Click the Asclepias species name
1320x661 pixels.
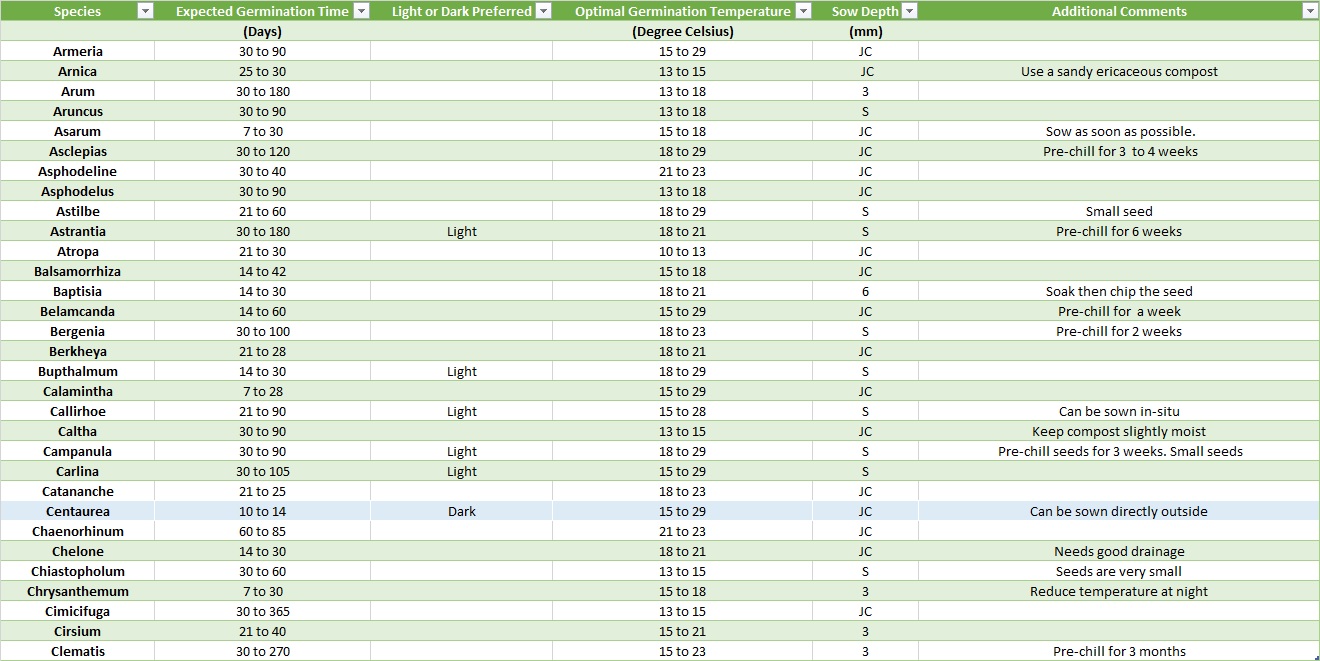(78, 151)
